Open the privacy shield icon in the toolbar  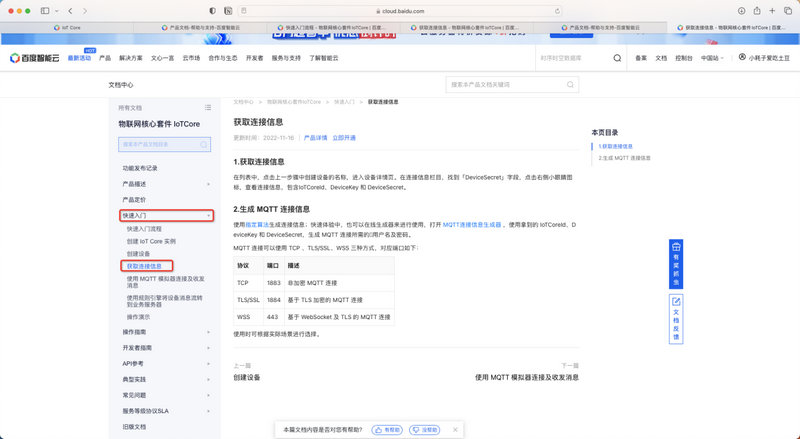[213, 11]
